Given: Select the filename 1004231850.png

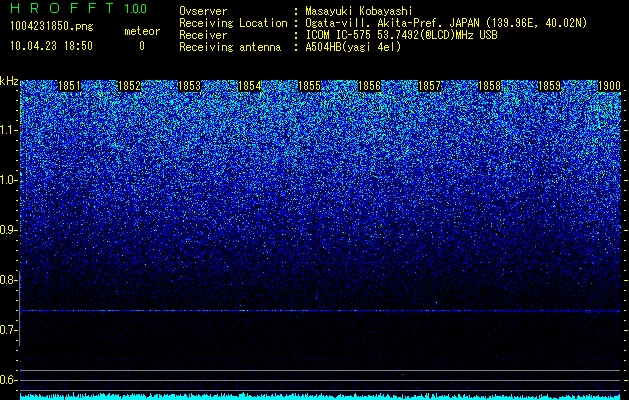Looking at the screenshot, I should coord(51,27).
